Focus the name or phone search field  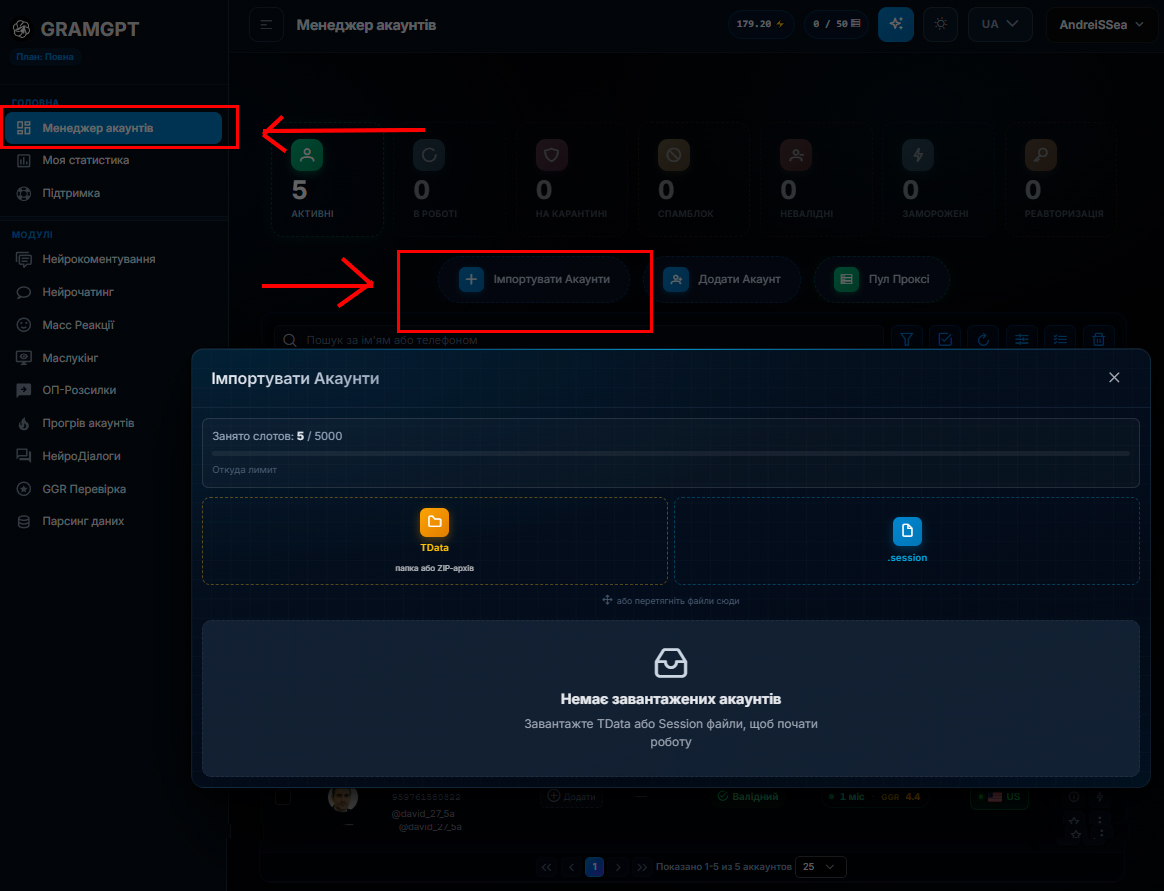click(x=579, y=339)
